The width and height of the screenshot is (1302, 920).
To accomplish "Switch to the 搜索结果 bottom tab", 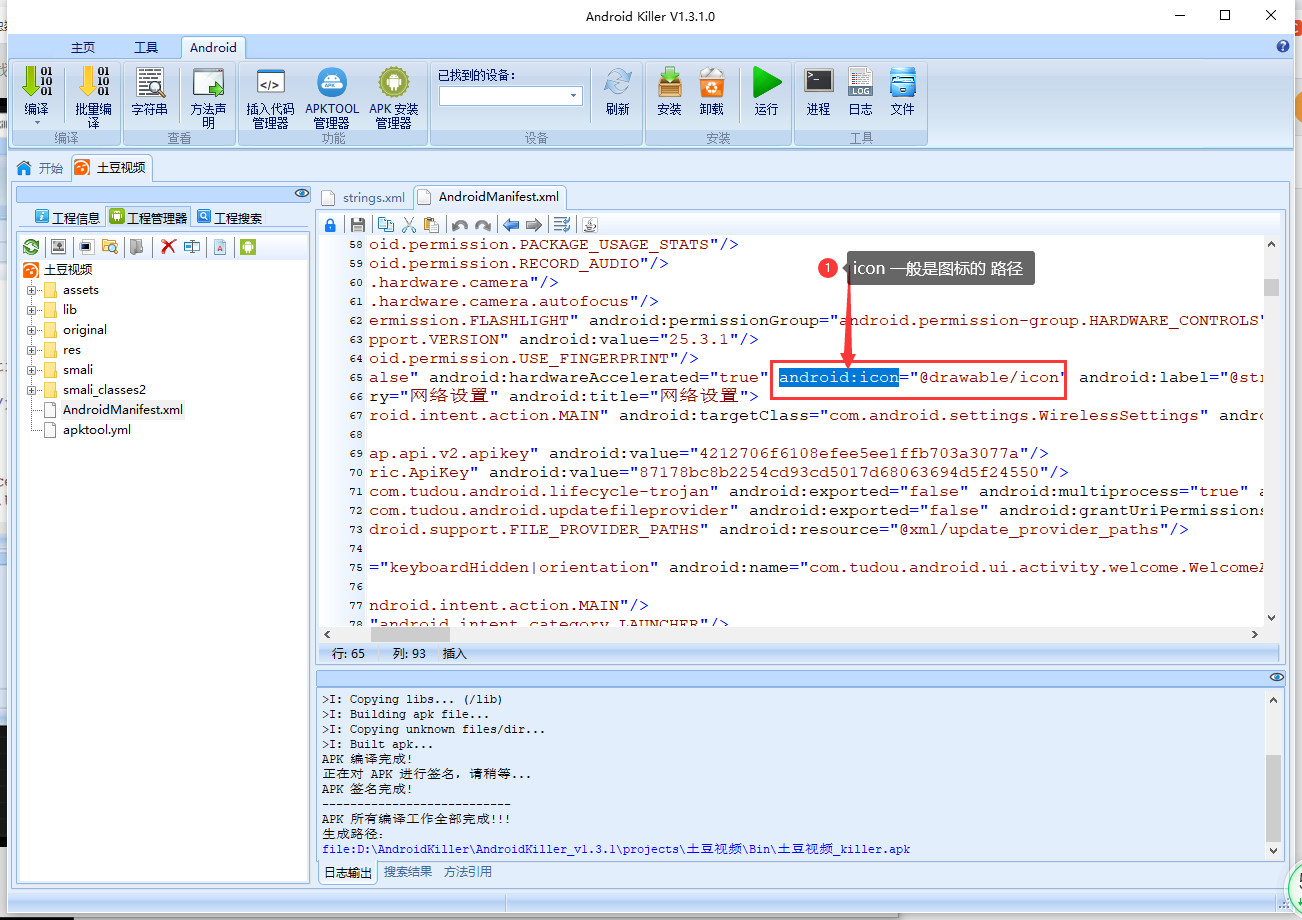I will pyautogui.click(x=408, y=872).
